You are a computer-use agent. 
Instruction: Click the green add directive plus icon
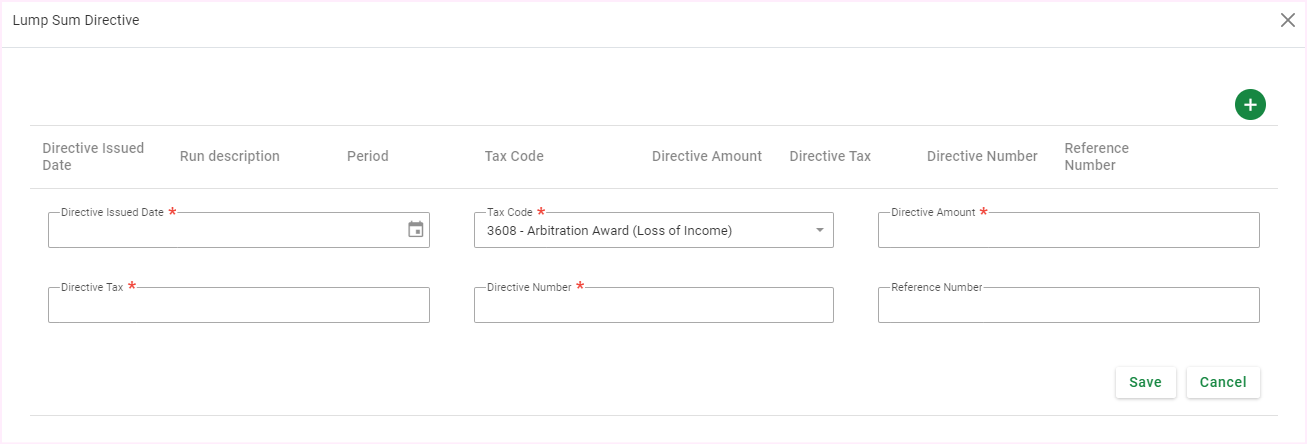(x=1250, y=104)
